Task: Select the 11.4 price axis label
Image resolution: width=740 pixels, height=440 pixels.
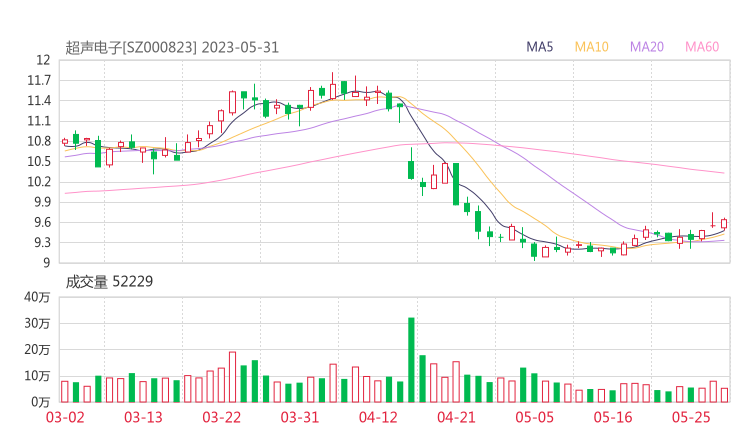Action: 39,101
